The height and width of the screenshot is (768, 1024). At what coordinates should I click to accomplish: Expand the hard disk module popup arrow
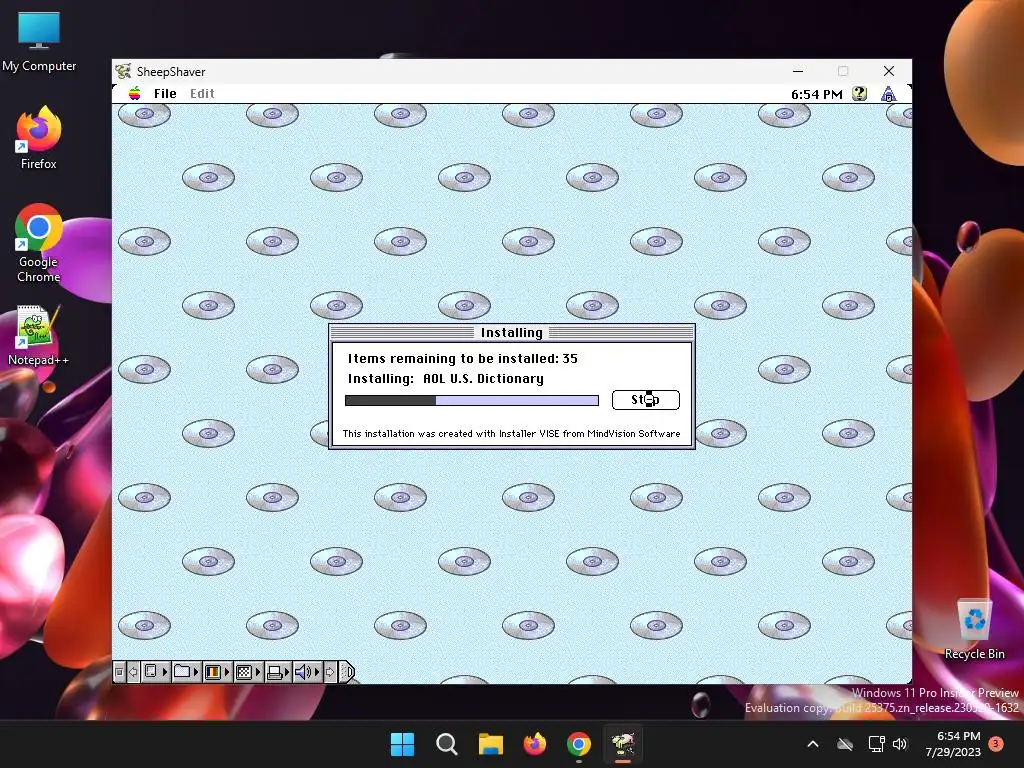165,672
